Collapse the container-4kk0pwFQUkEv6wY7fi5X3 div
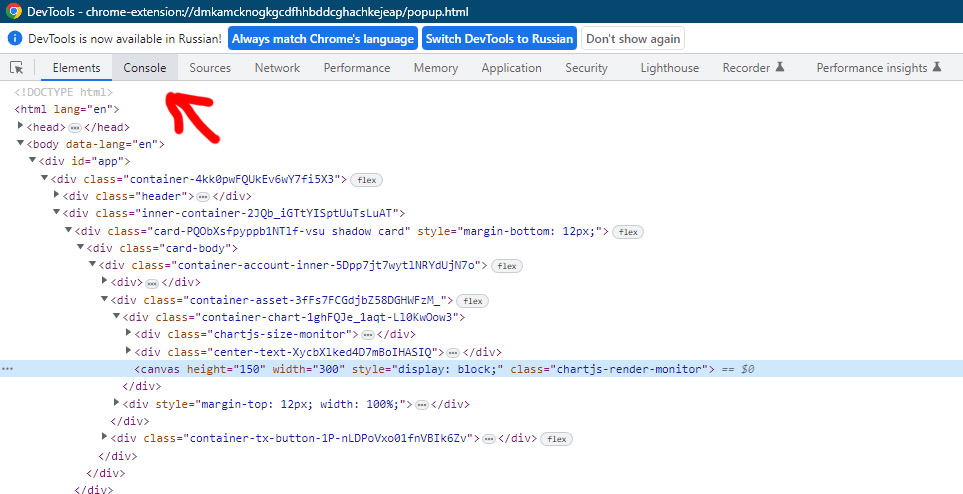The width and height of the screenshot is (963, 494). coord(44,178)
